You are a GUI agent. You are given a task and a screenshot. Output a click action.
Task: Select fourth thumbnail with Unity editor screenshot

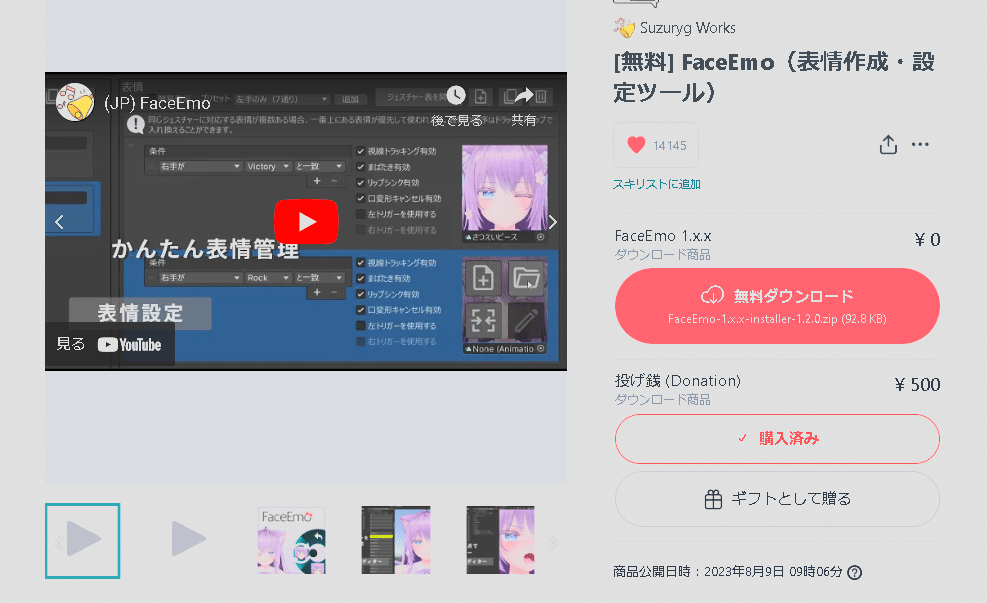(x=396, y=541)
